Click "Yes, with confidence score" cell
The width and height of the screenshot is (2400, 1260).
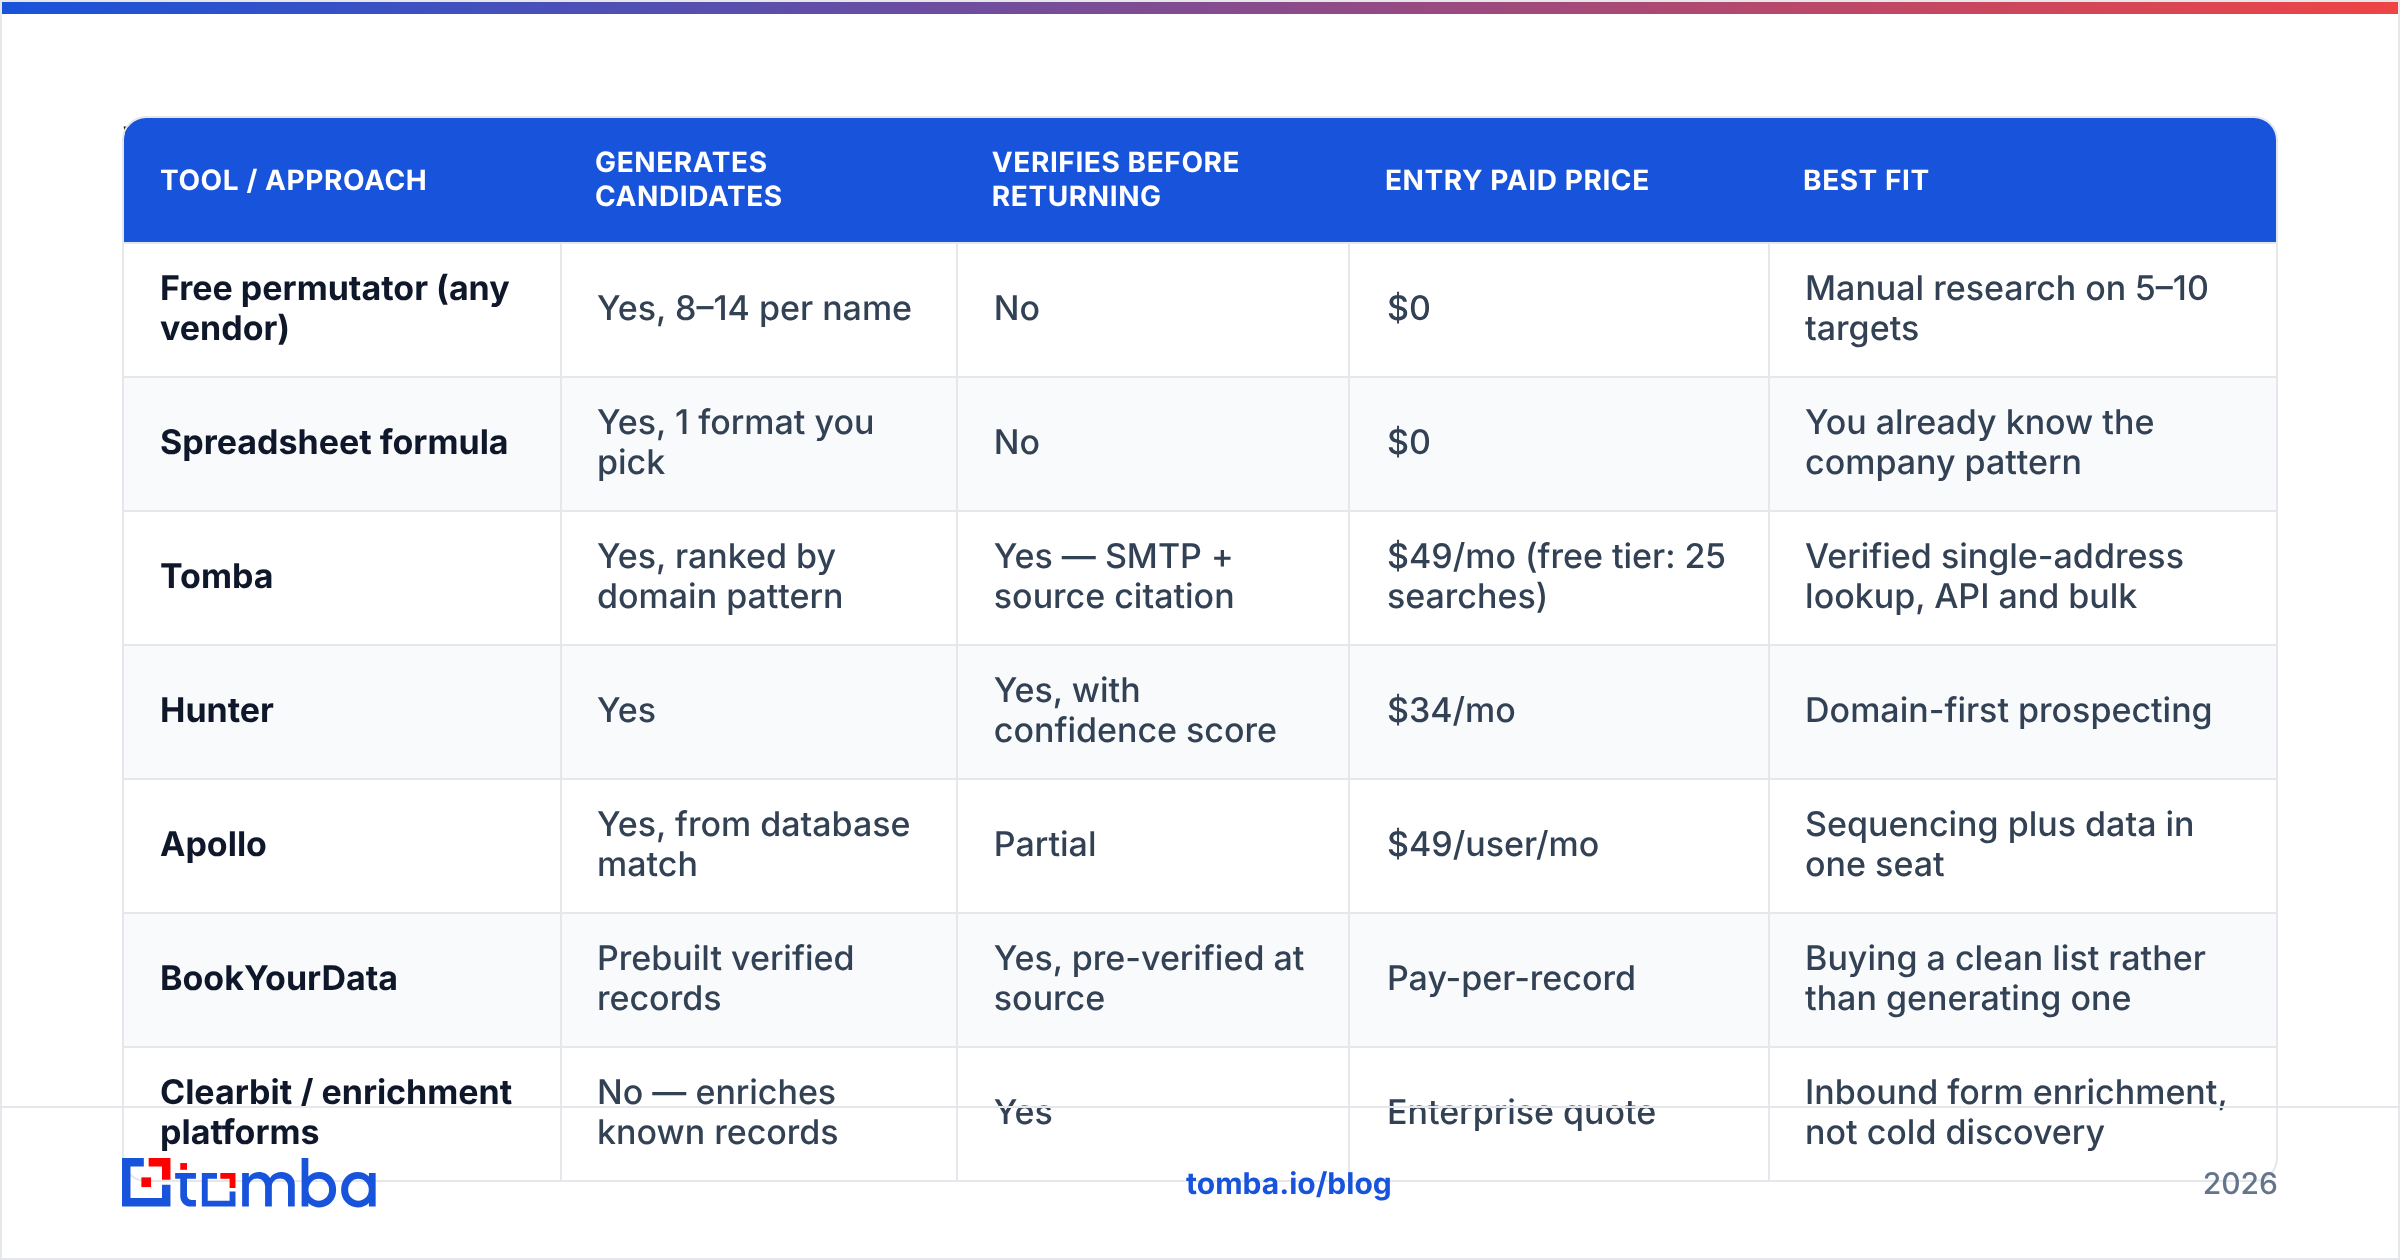[x=1135, y=710]
